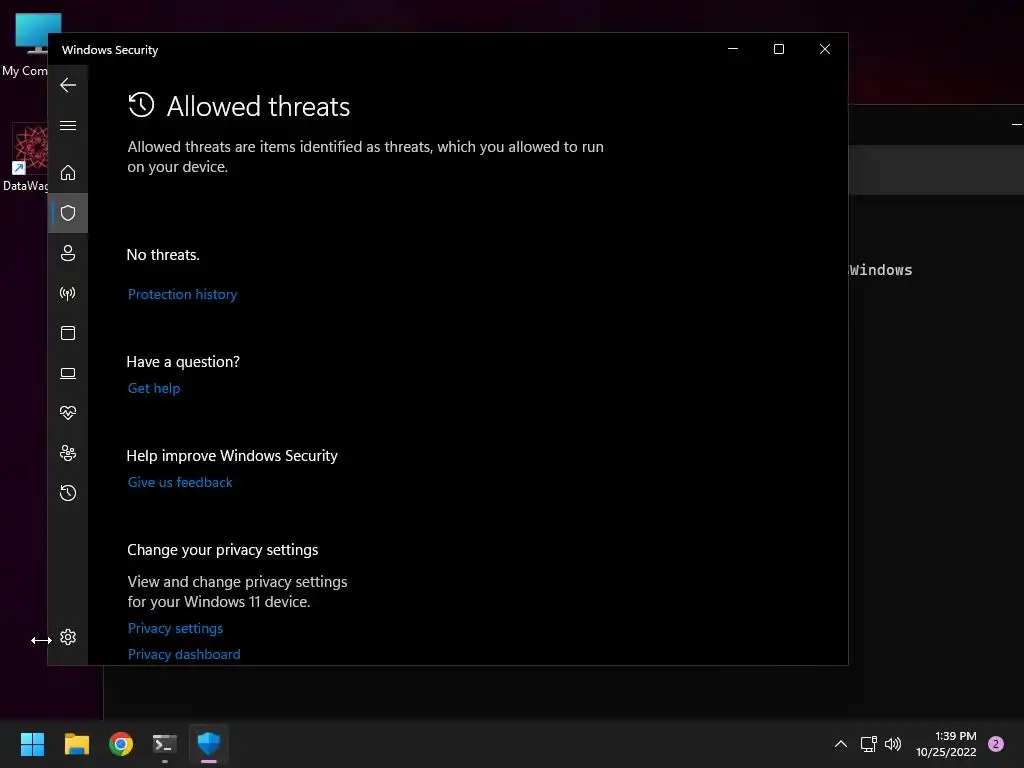Open Protection history clock icon in sidebar
1024x768 pixels.
[x=68, y=492]
